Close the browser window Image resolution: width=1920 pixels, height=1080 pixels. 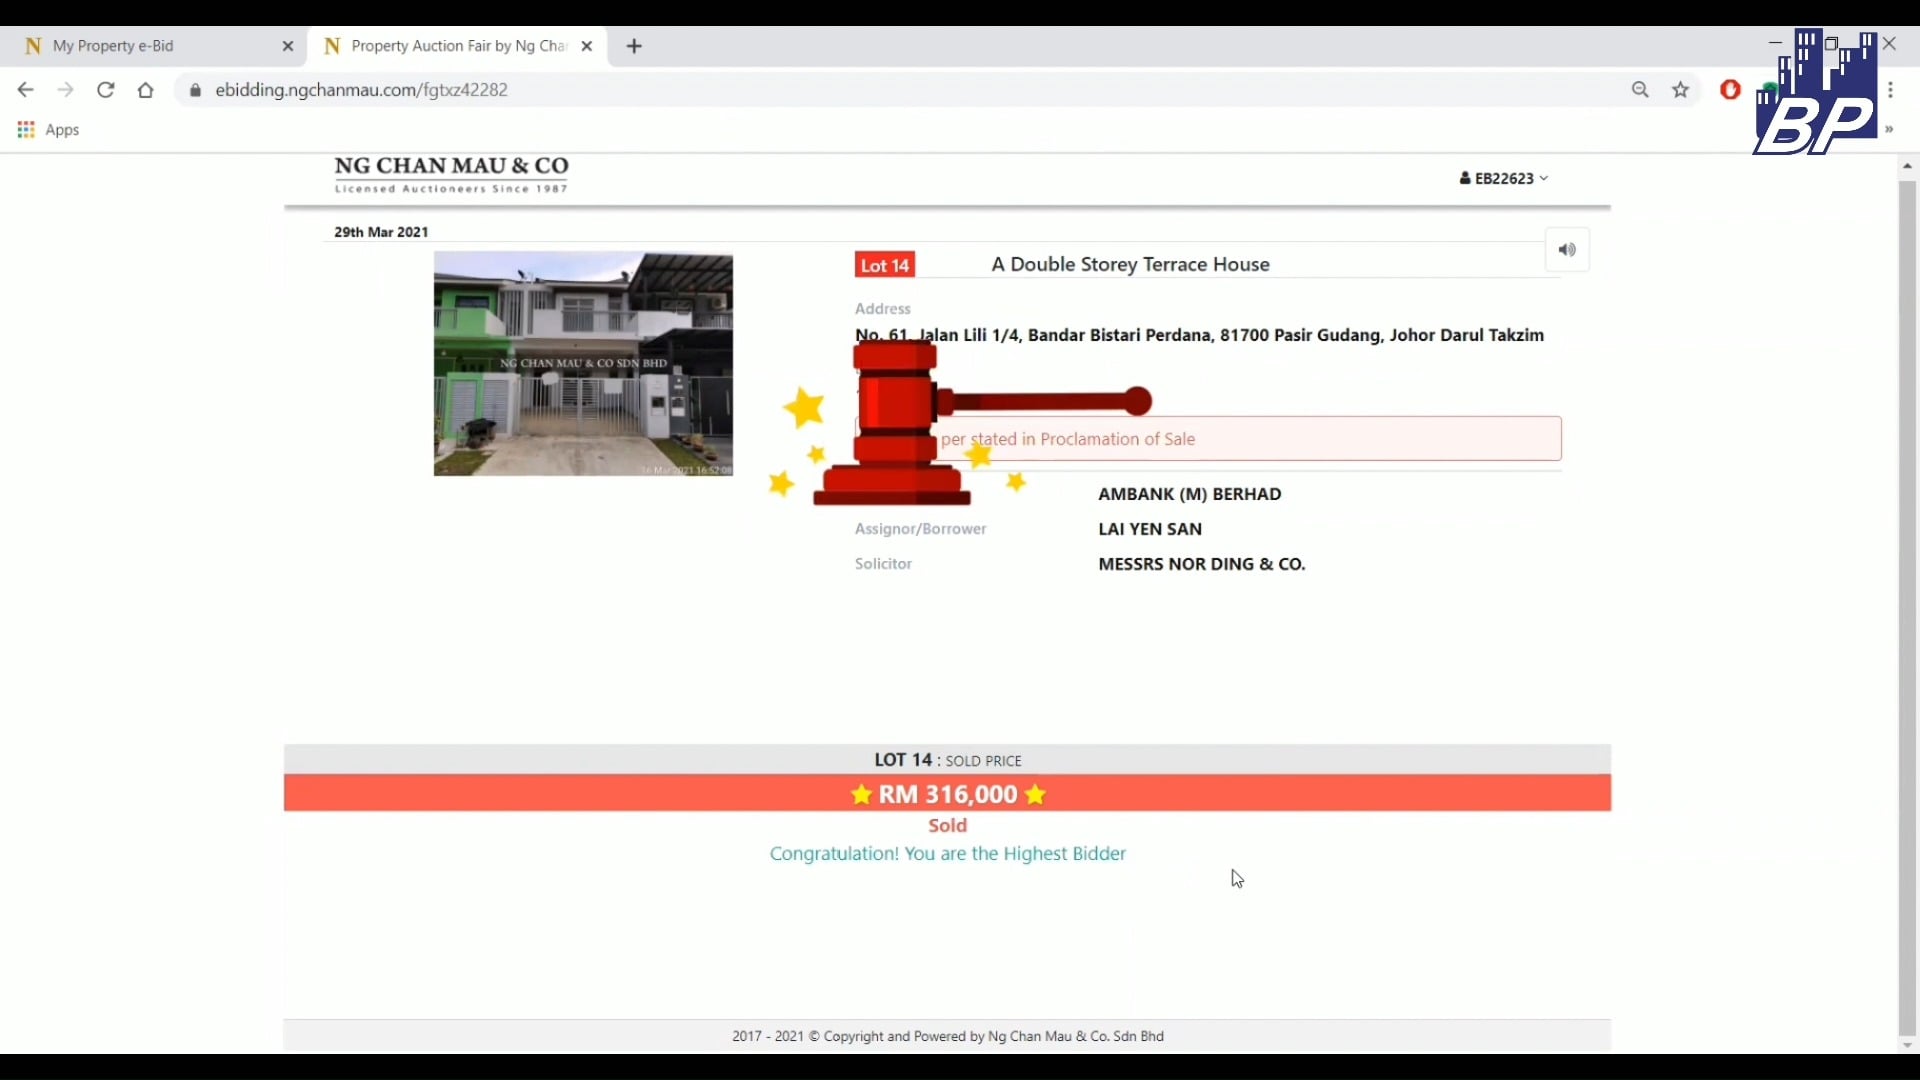(1889, 44)
